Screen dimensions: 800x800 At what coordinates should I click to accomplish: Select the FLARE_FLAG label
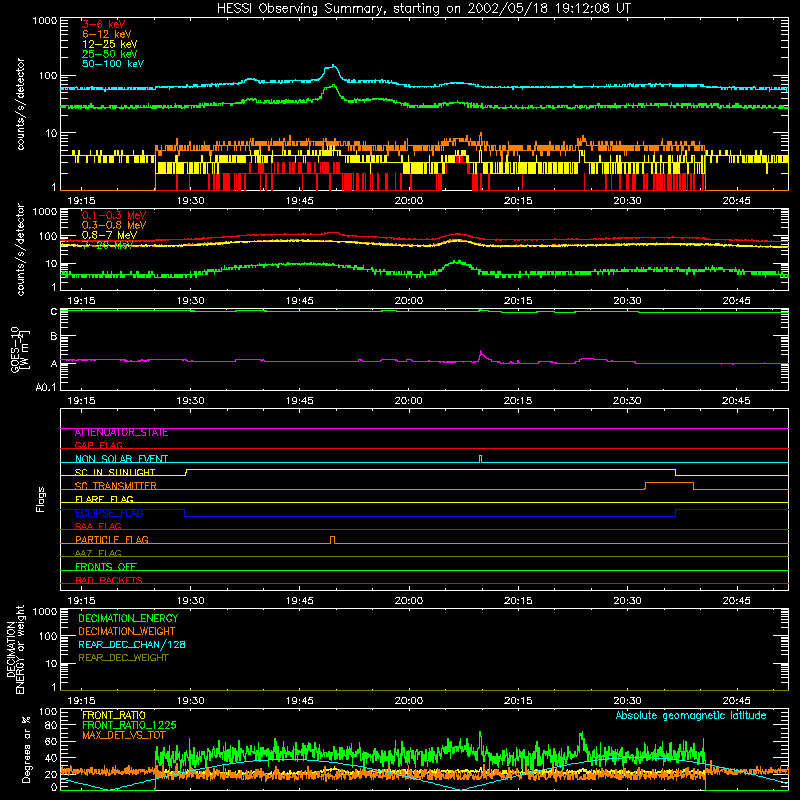pyautogui.click(x=104, y=499)
